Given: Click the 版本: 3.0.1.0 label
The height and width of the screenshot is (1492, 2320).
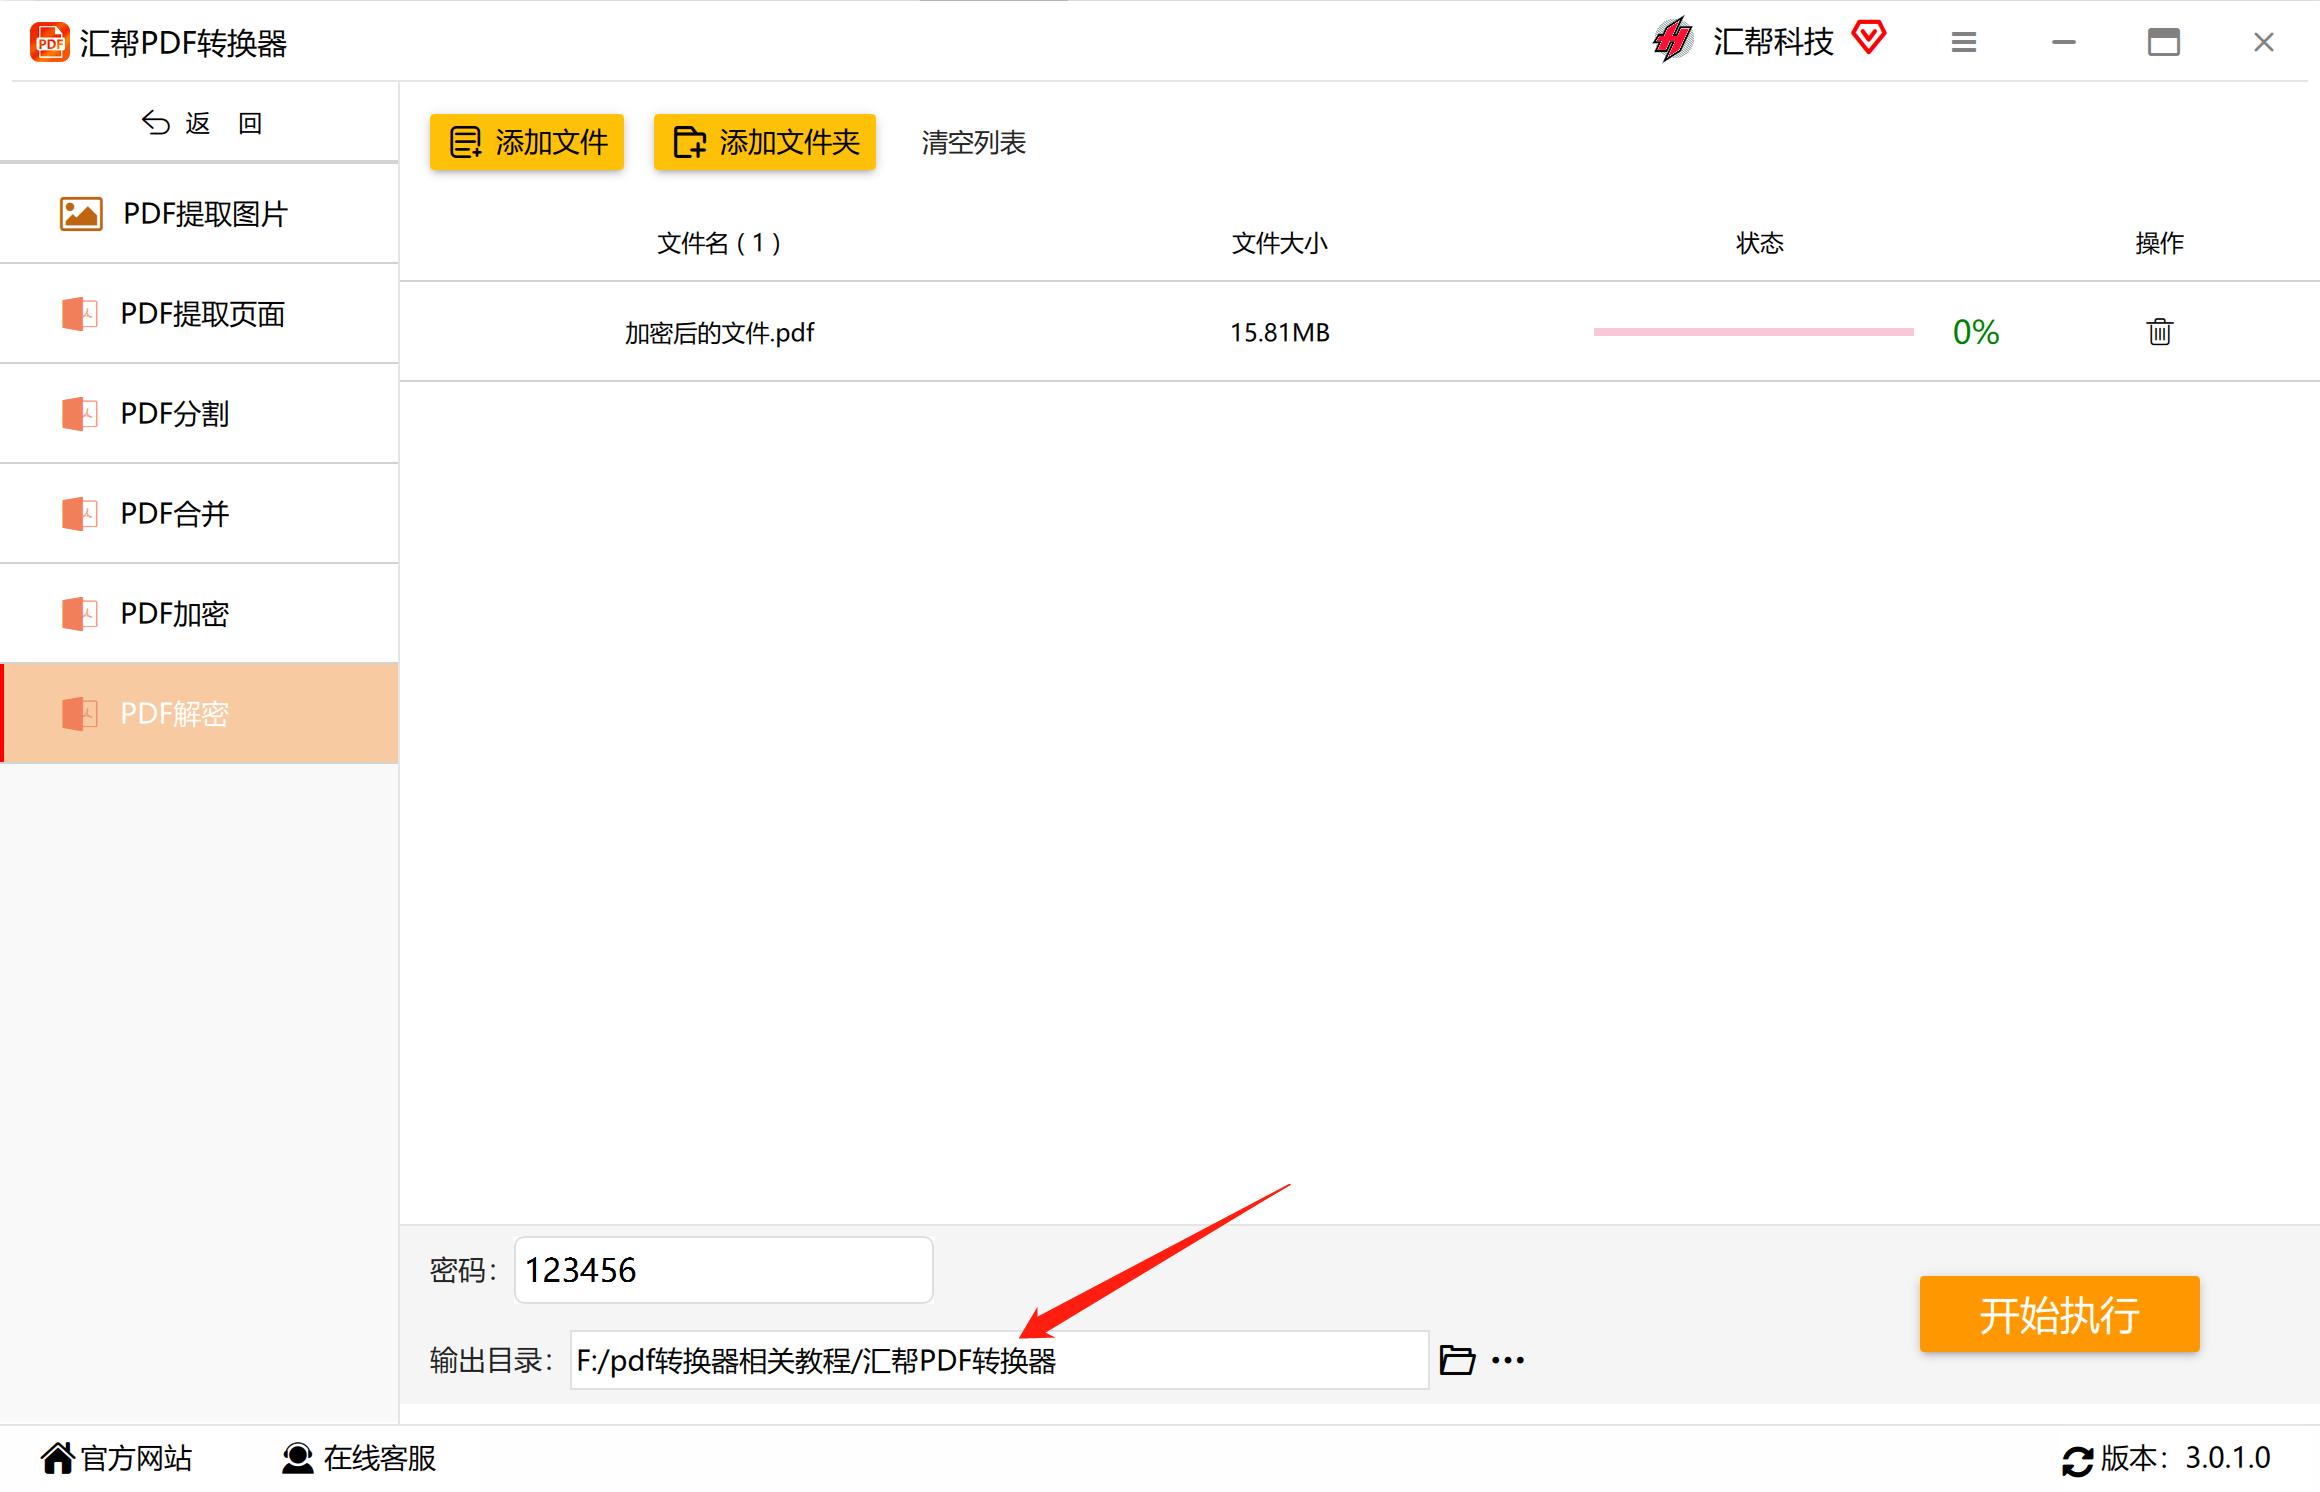Looking at the screenshot, I should [x=2185, y=1458].
